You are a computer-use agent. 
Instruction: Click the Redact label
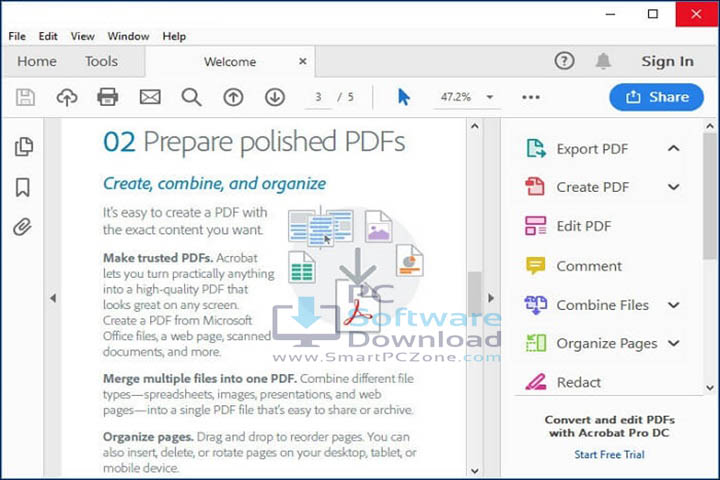coord(579,382)
